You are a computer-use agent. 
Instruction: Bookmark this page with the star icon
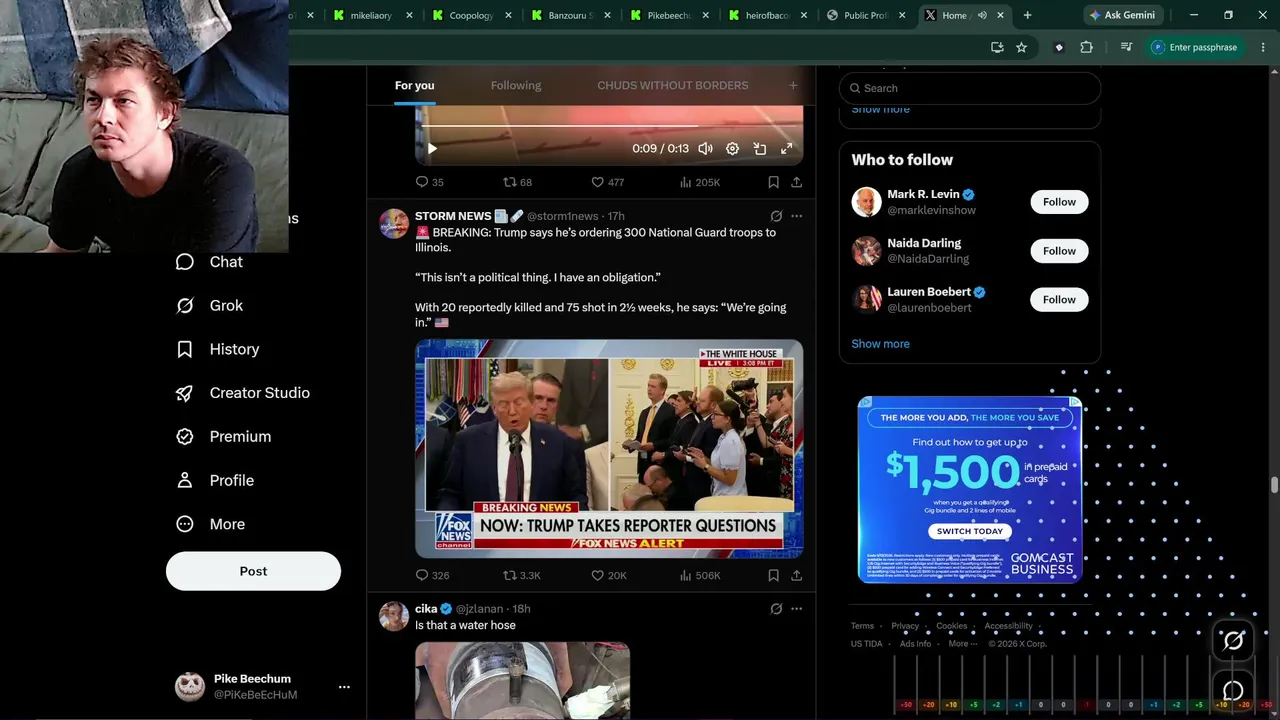click(1021, 47)
